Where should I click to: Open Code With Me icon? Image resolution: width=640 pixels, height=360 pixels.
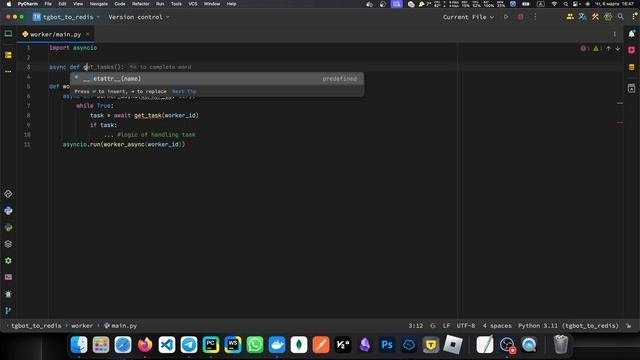tap(570, 17)
